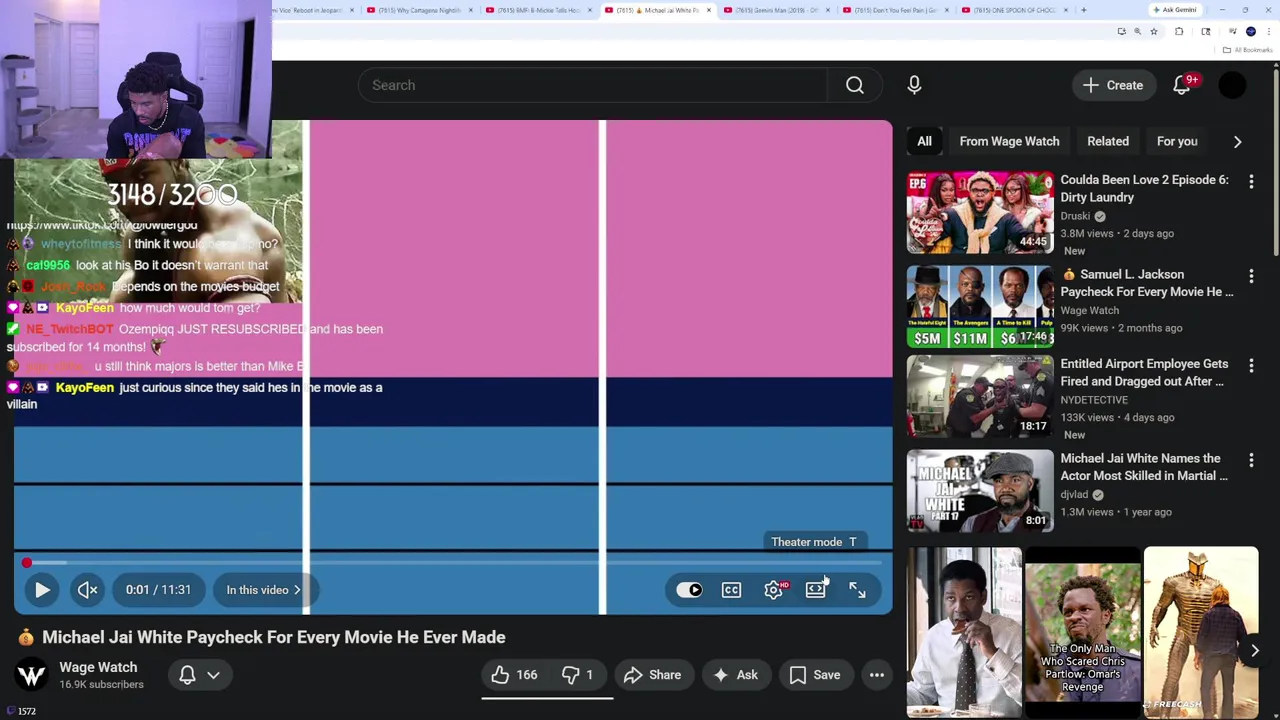Select the 'All' filter chip
Image resolution: width=1280 pixels, height=720 pixels.
pos(924,141)
